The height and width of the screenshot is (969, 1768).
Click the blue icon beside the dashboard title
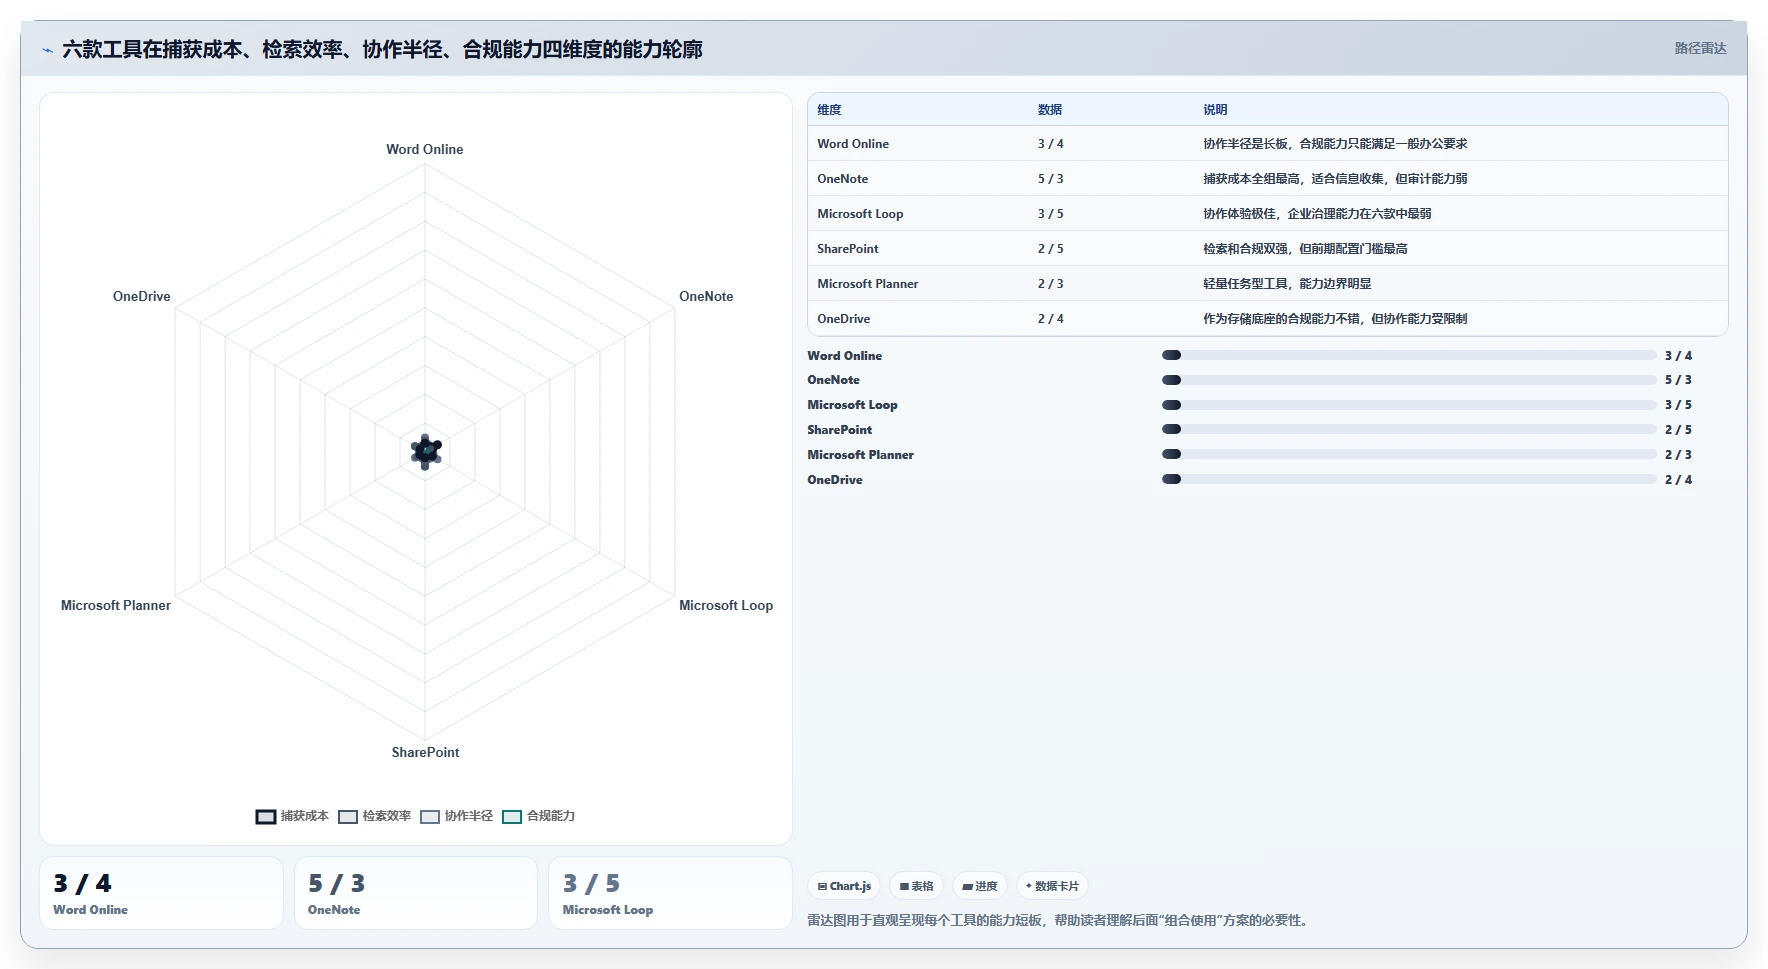coord(47,50)
